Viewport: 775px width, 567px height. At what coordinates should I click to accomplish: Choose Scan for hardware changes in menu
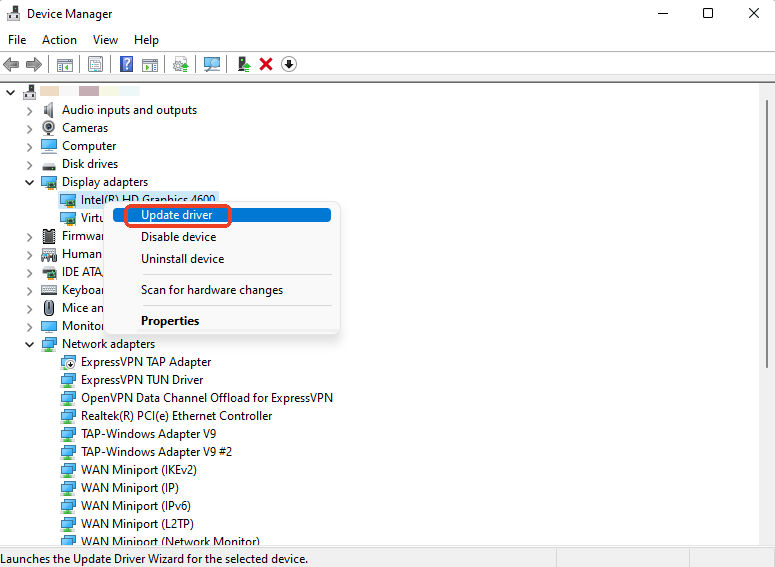[x=222, y=290]
